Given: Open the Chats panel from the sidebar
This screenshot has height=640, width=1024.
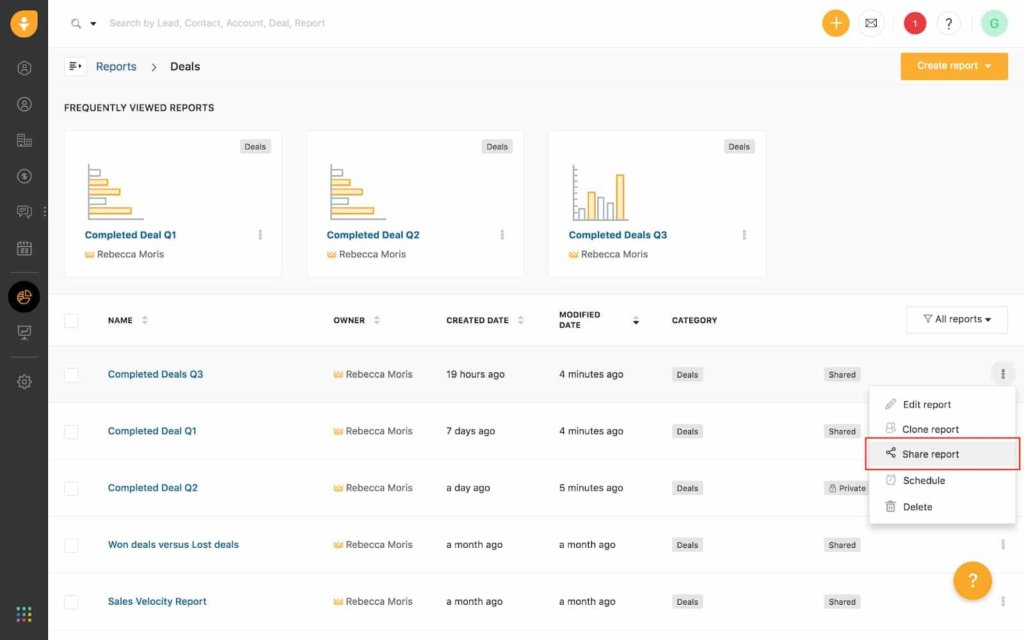Looking at the screenshot, I should pos(24,211).
